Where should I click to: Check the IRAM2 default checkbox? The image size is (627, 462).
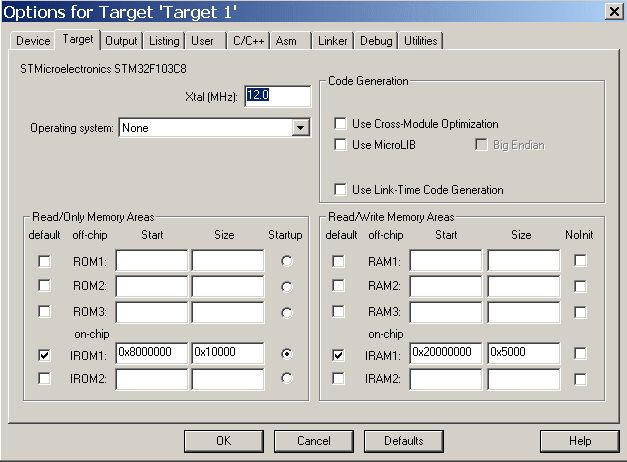click(338, 378)
